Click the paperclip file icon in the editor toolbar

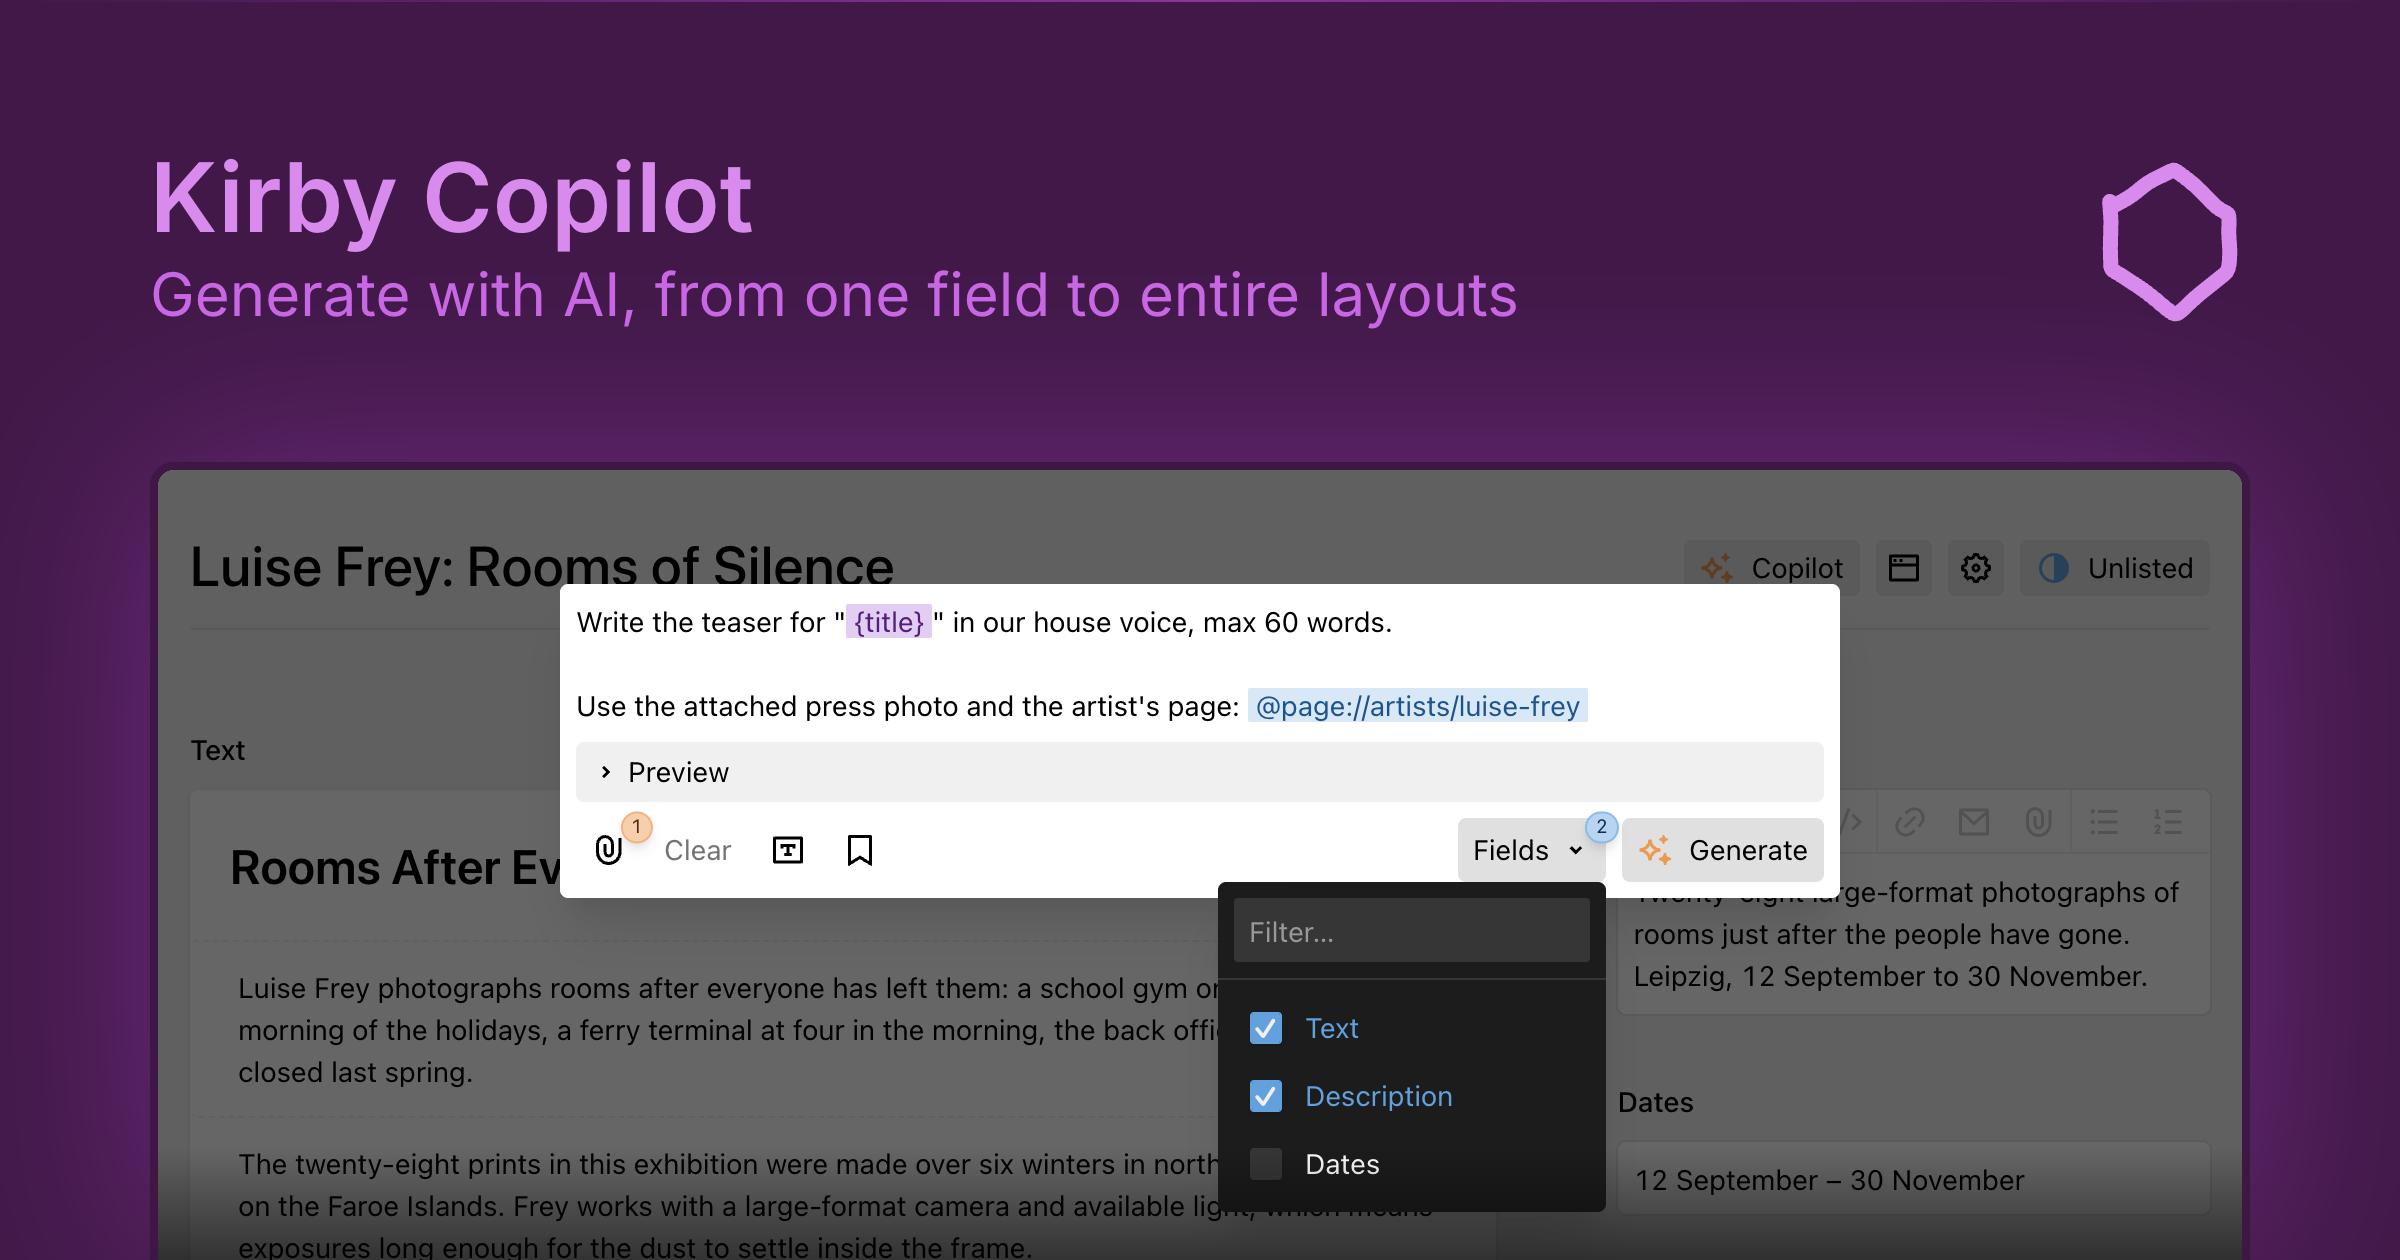[2038, 822]
